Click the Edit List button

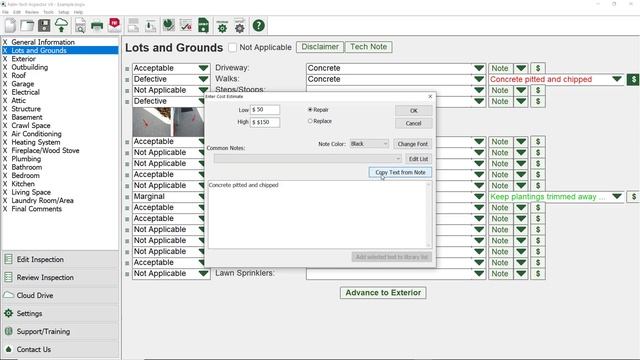click(418, 159)
